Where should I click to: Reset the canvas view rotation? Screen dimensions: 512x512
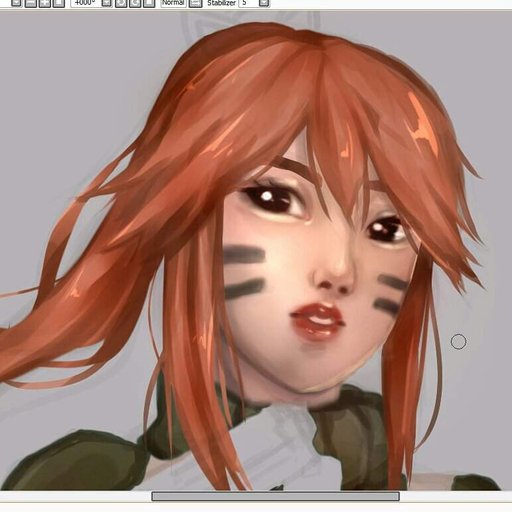pyautogui.click(x=149, y=3)
